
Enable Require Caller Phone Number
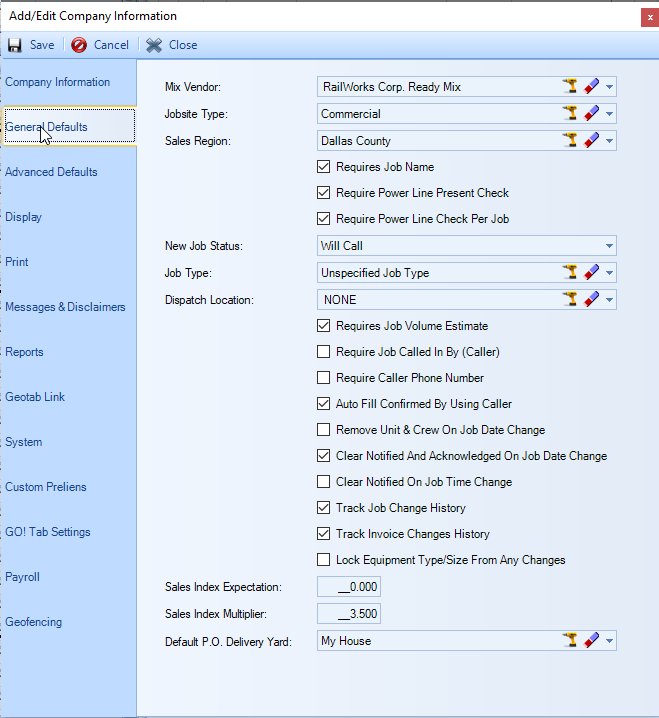(x=323, y=378)
